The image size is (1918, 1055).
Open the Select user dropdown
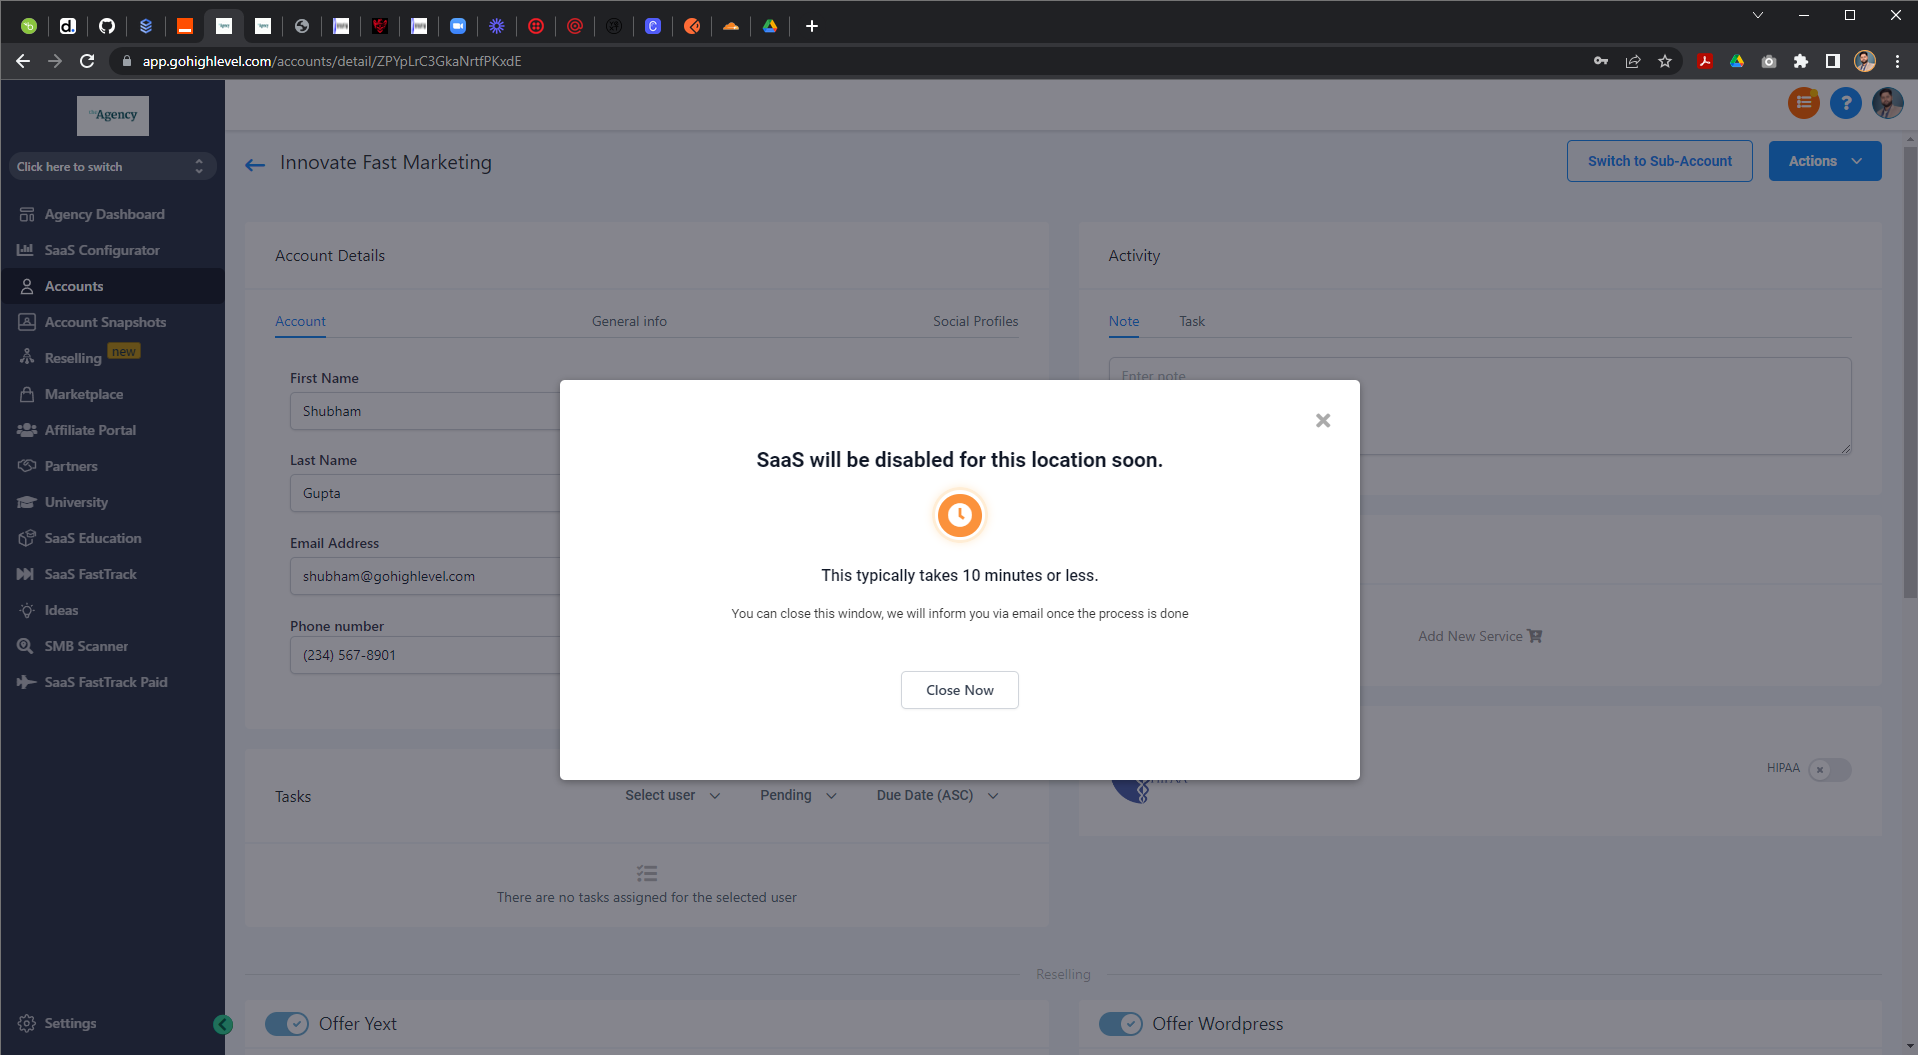(672, 795)
